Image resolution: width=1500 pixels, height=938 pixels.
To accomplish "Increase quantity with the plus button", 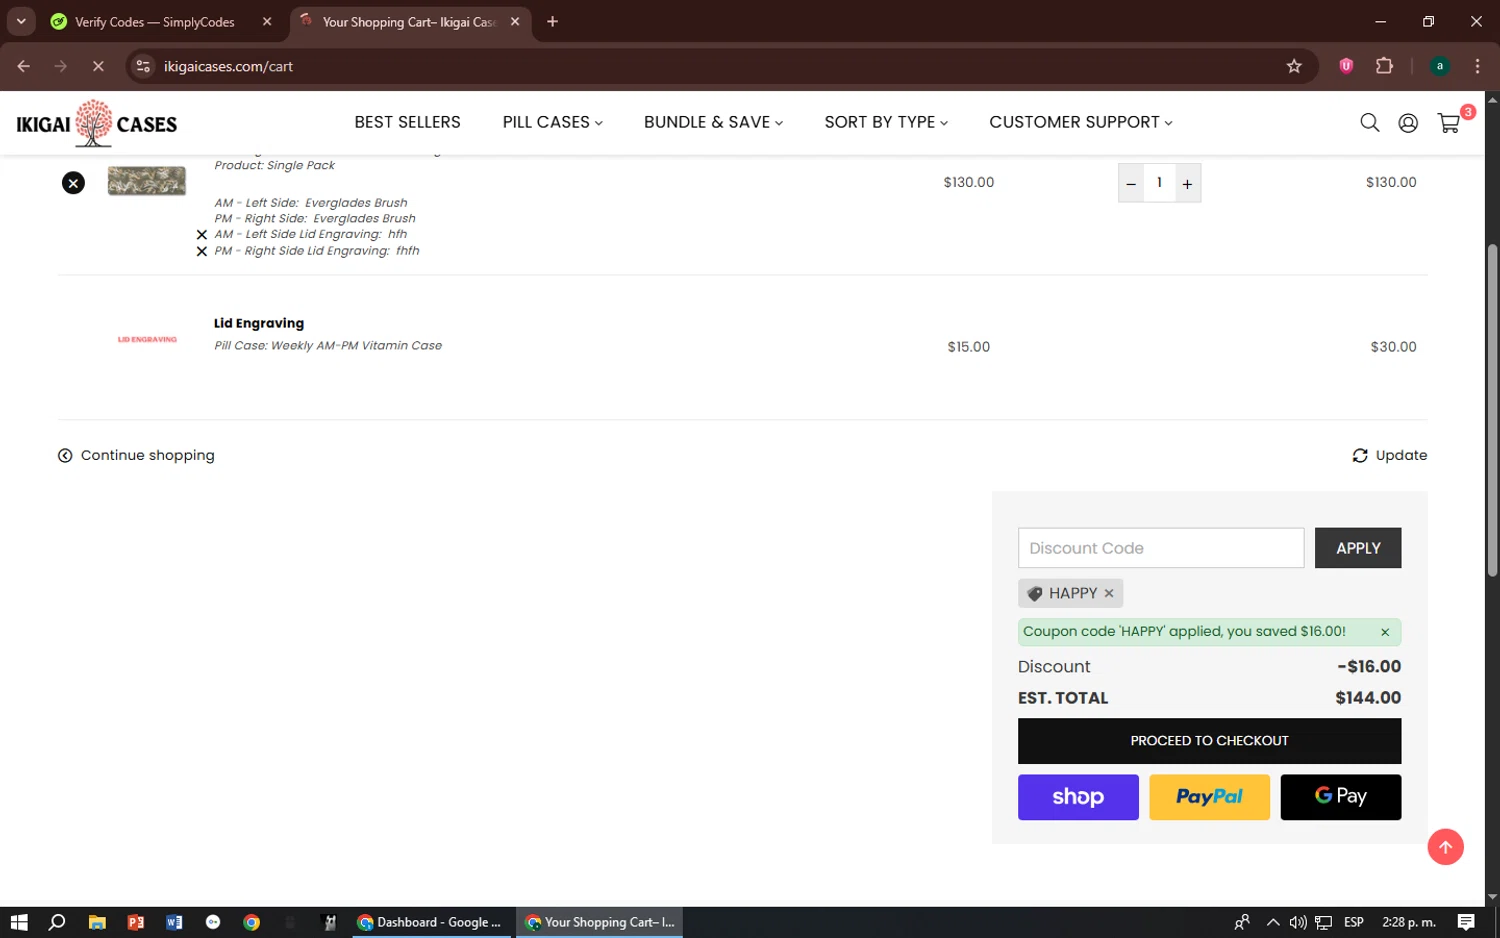I will coord(1187,183).
